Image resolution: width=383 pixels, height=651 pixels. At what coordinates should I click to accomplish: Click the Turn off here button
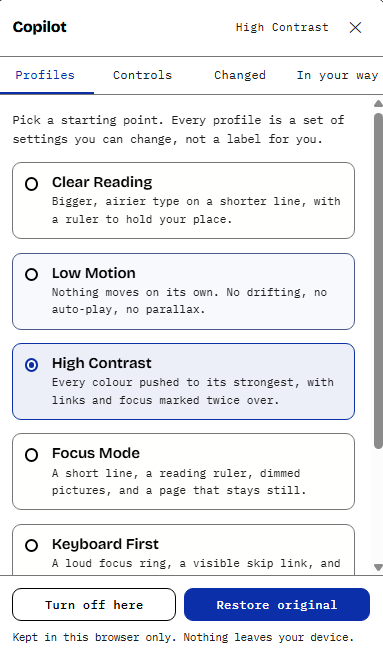coord(94,604)
